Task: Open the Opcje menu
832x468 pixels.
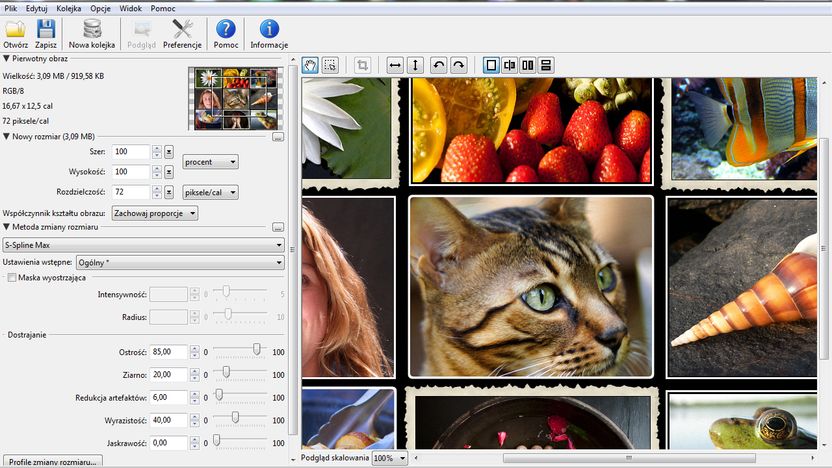Action: [x=100, y=8]
